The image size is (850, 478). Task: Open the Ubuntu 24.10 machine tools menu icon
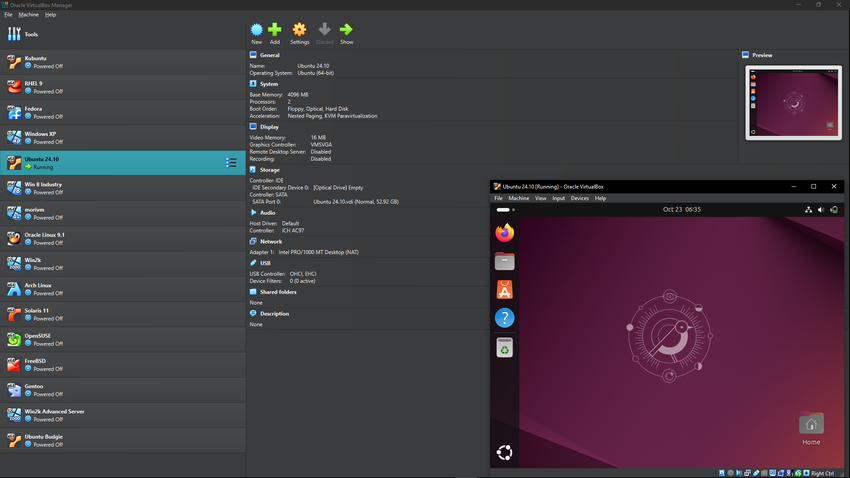pos(231,163)
